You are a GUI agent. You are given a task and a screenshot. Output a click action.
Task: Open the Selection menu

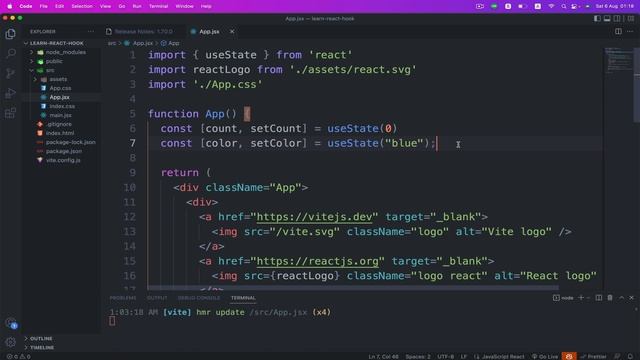point(82,6)
